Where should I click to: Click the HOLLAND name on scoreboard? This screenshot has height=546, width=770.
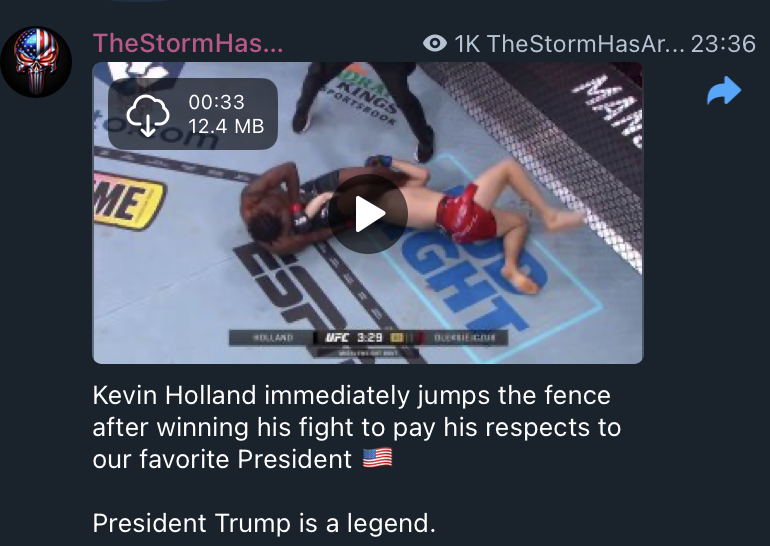[x=273, y=338]
